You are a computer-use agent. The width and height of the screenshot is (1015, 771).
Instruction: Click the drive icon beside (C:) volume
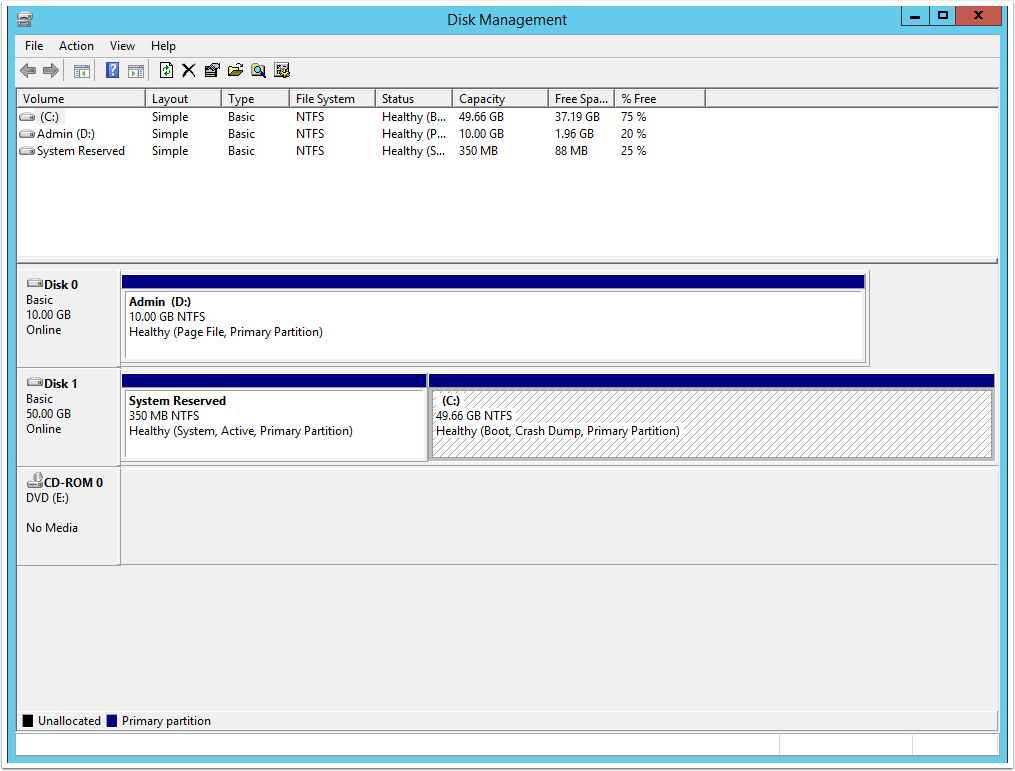[27, 117]
